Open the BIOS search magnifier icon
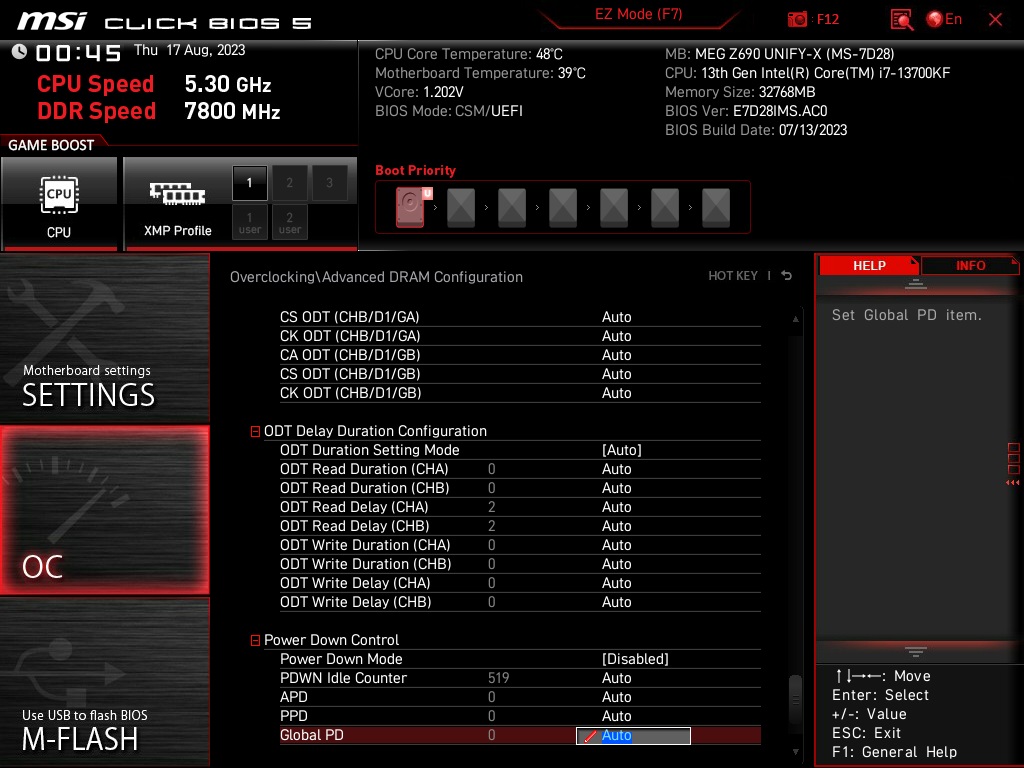 click(902, 20)
